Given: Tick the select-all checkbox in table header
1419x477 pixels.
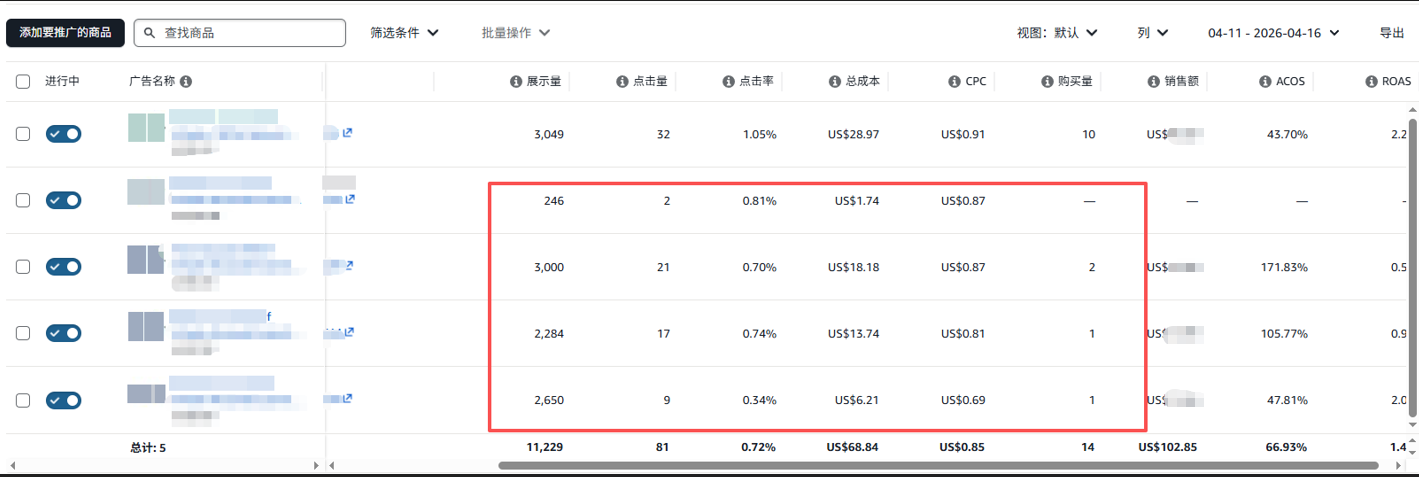Looking at the screenshot, I should 23,82.
